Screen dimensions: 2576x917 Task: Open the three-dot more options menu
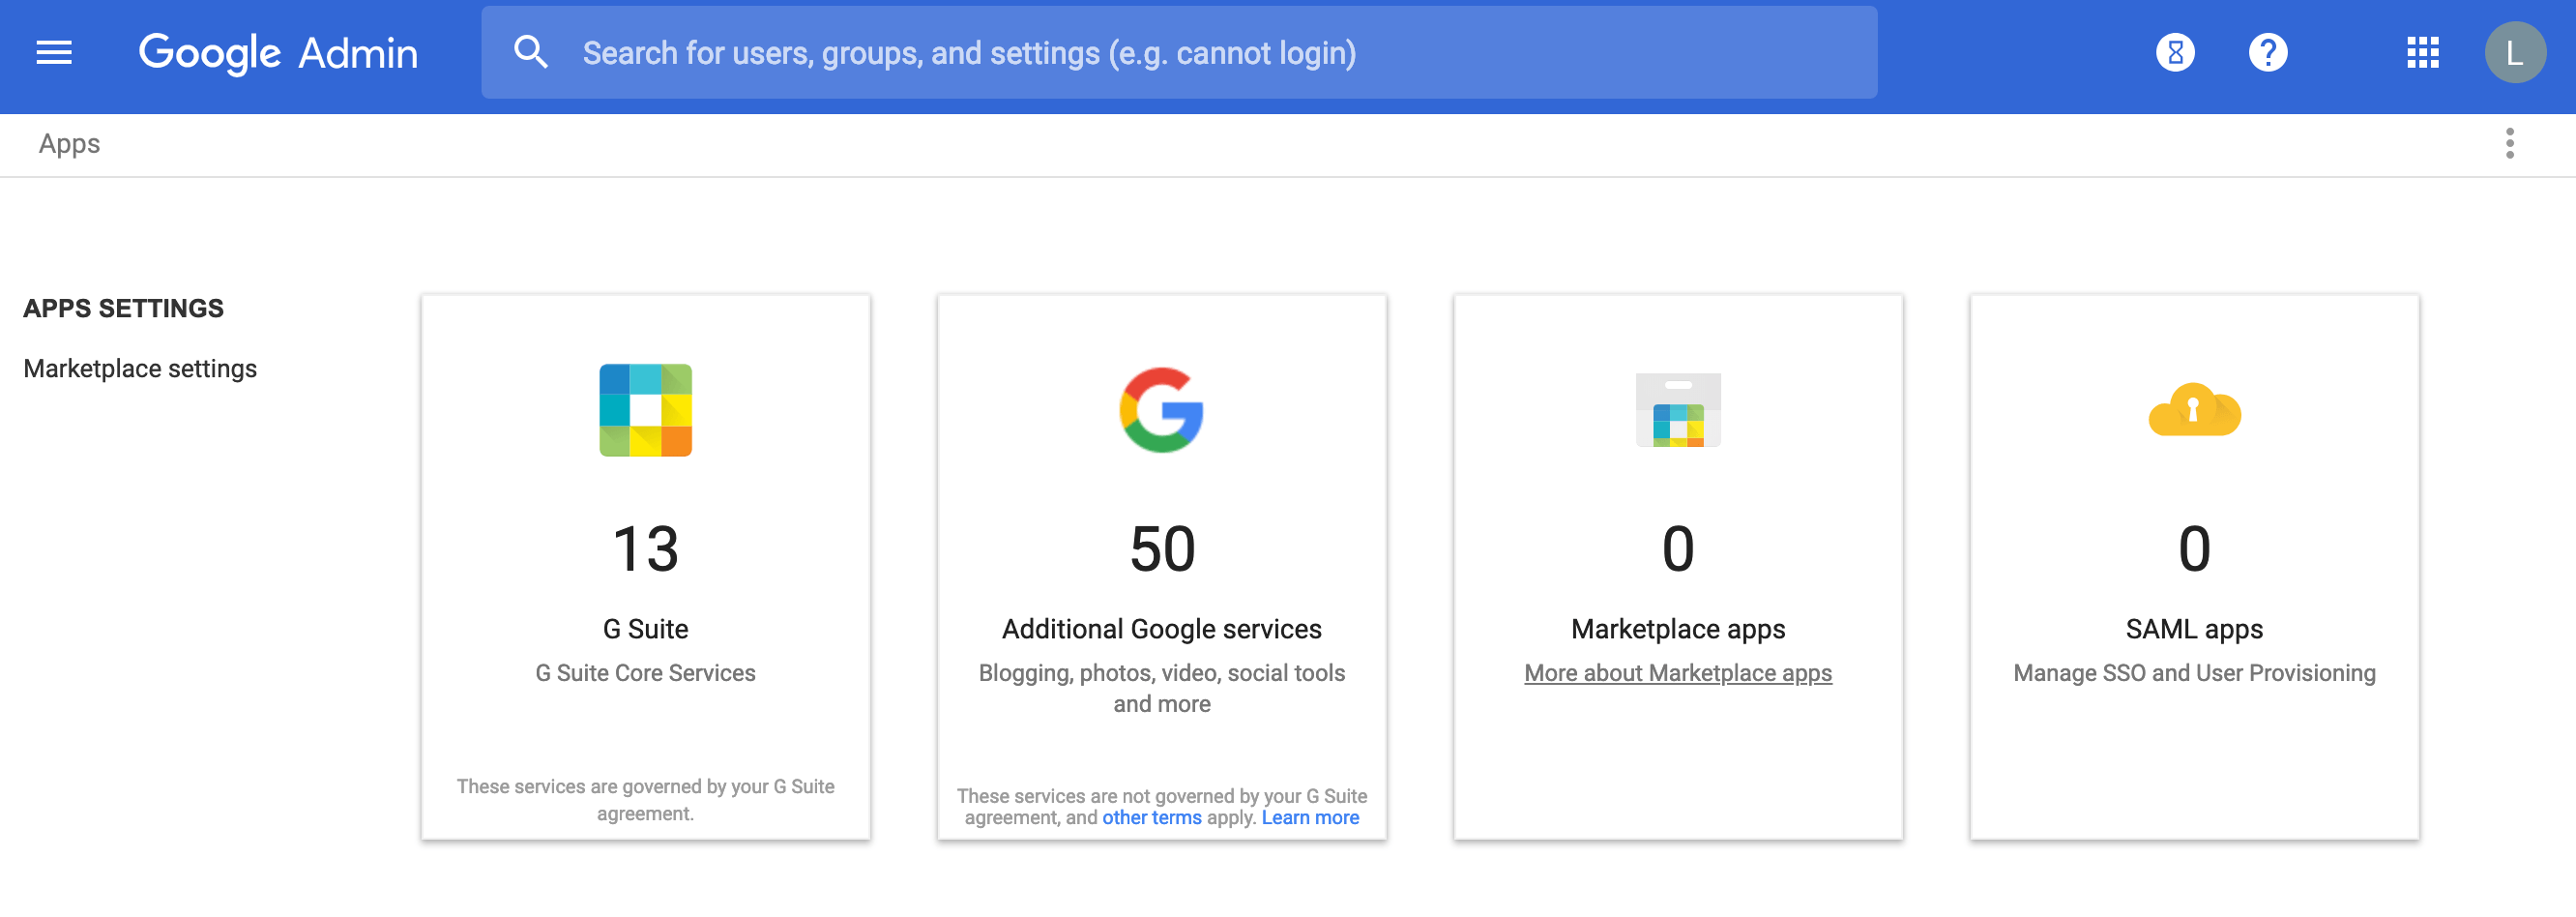[x=2509, y=144]
